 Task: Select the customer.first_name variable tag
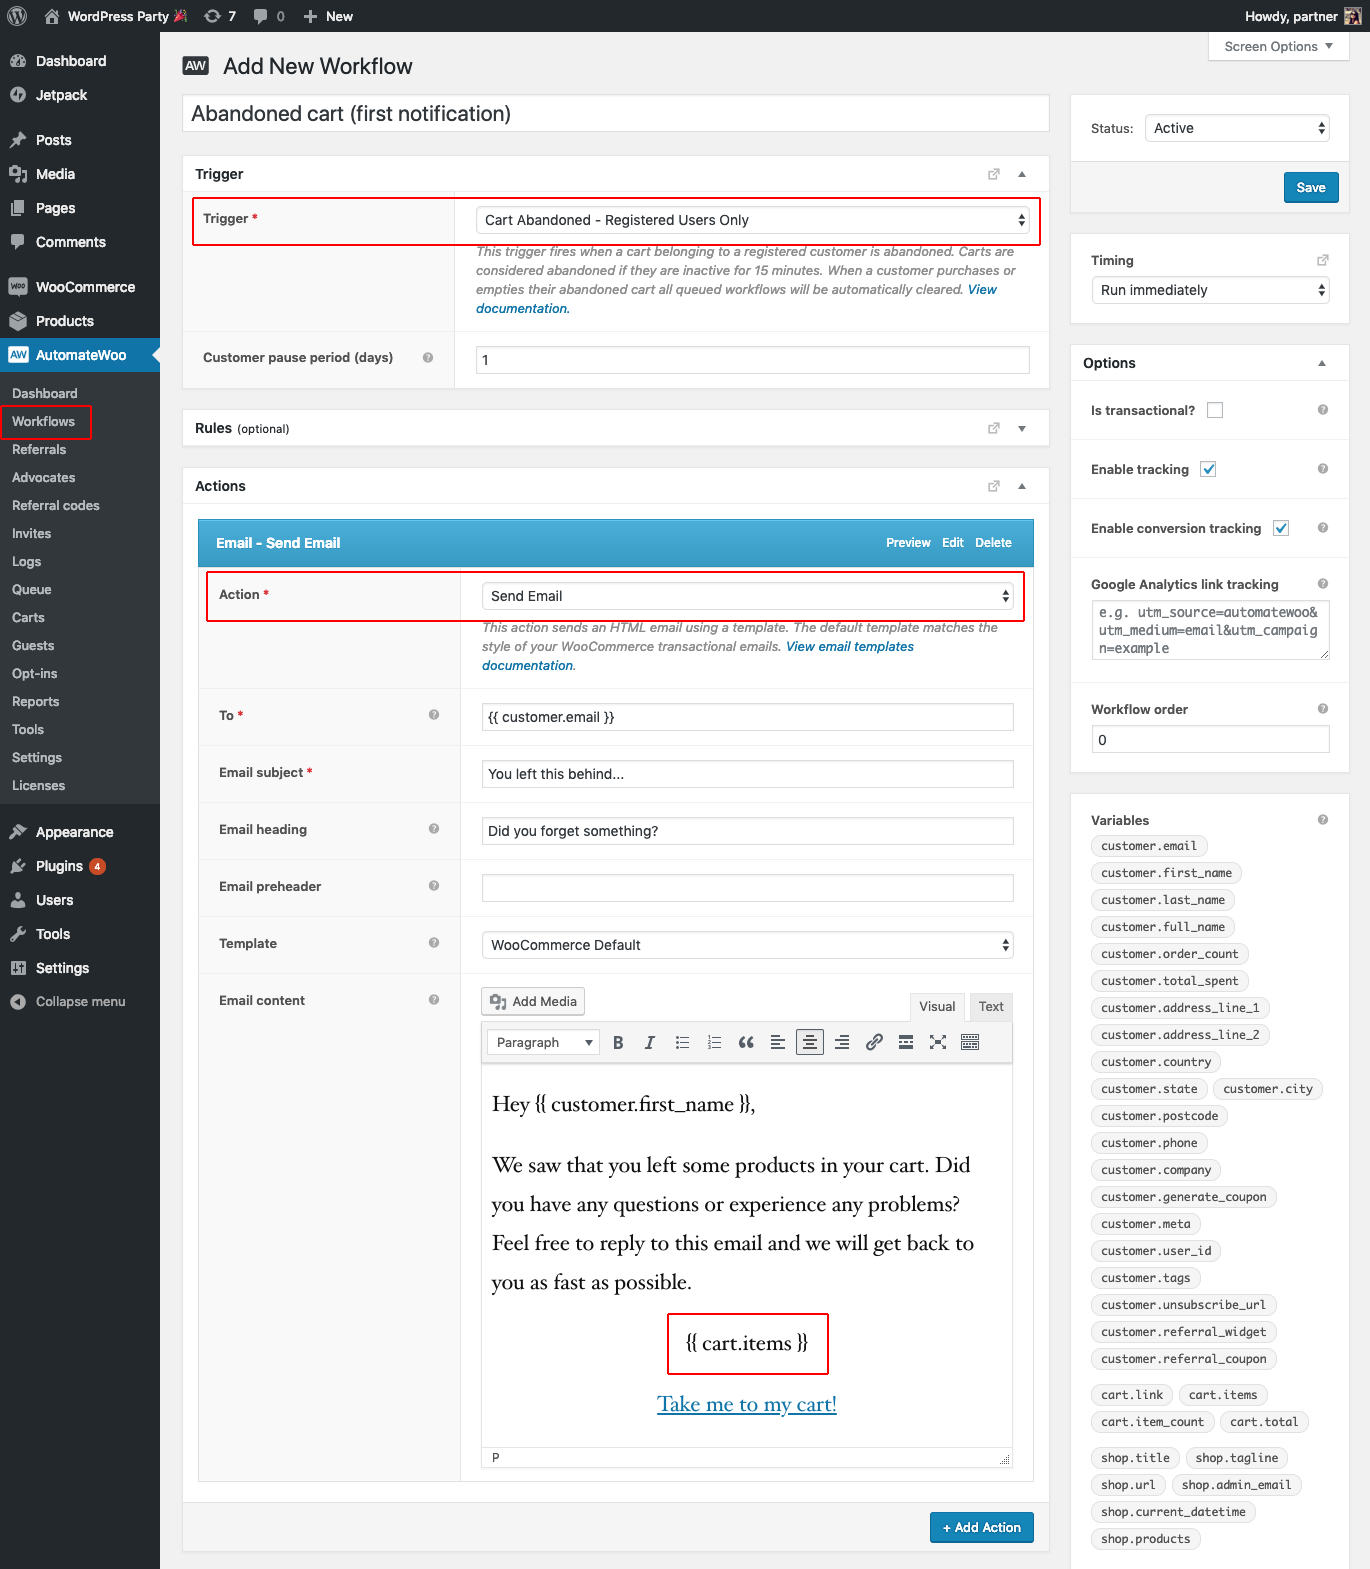pos(1166,873)
